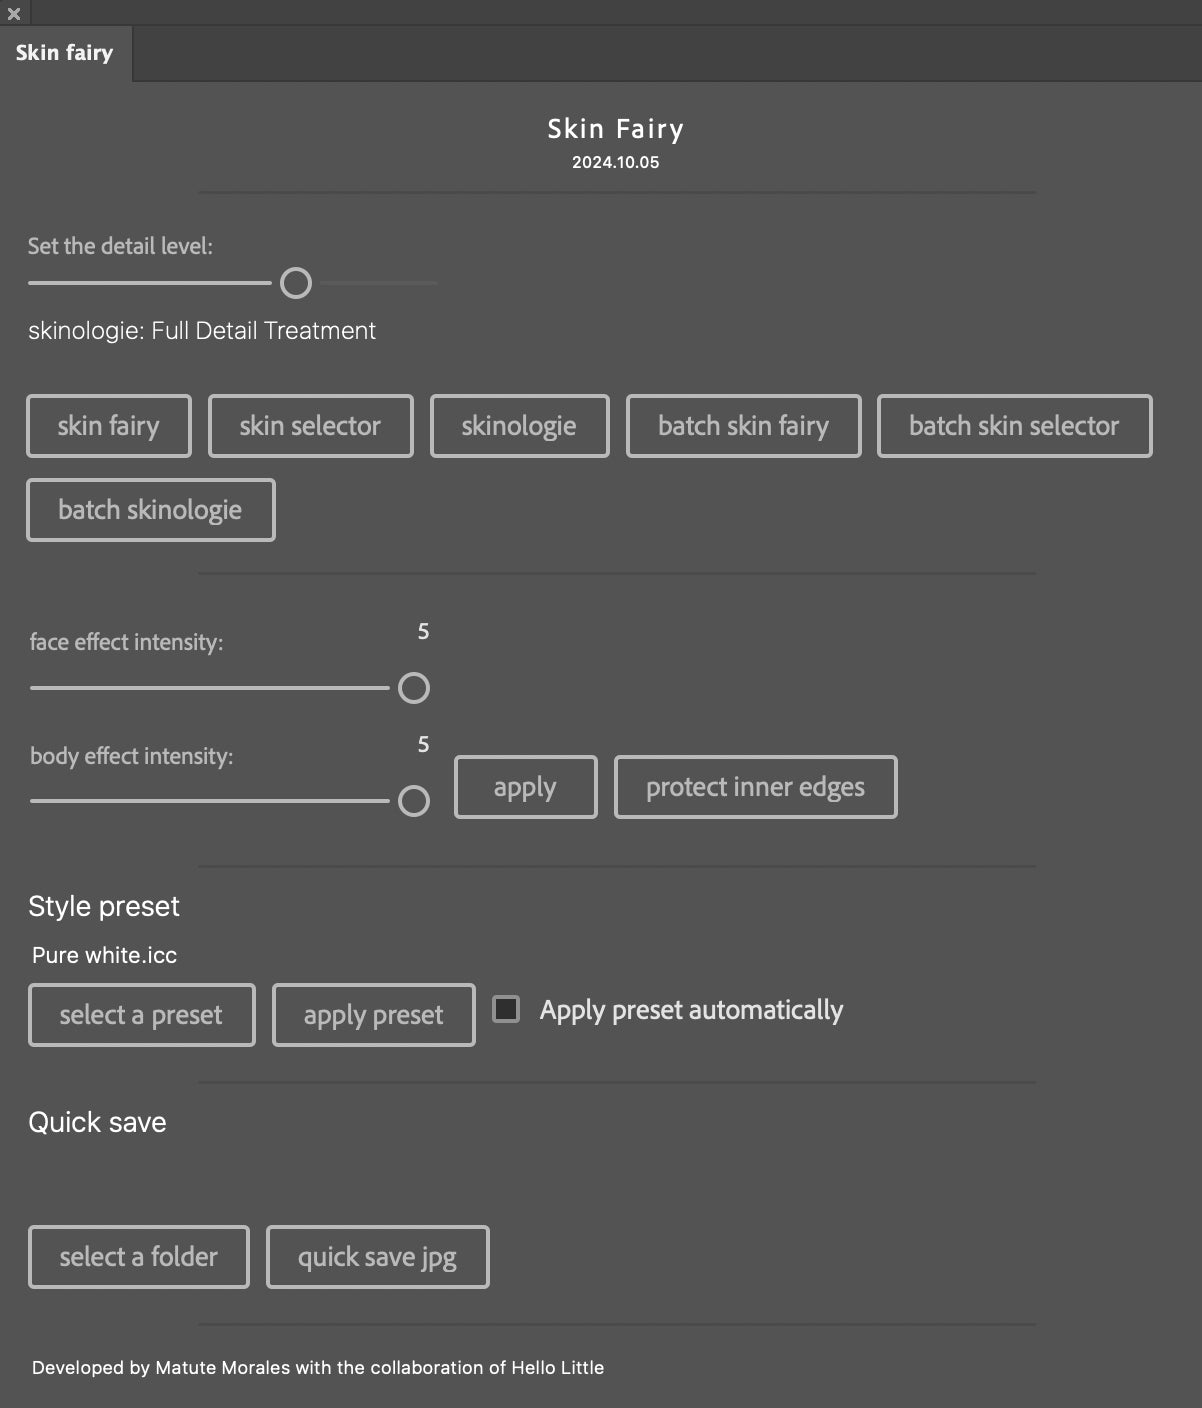Run batch skinologie
Image resolution: width=1202 pixels, height=1408 pixels.
(x=150, y=510)
